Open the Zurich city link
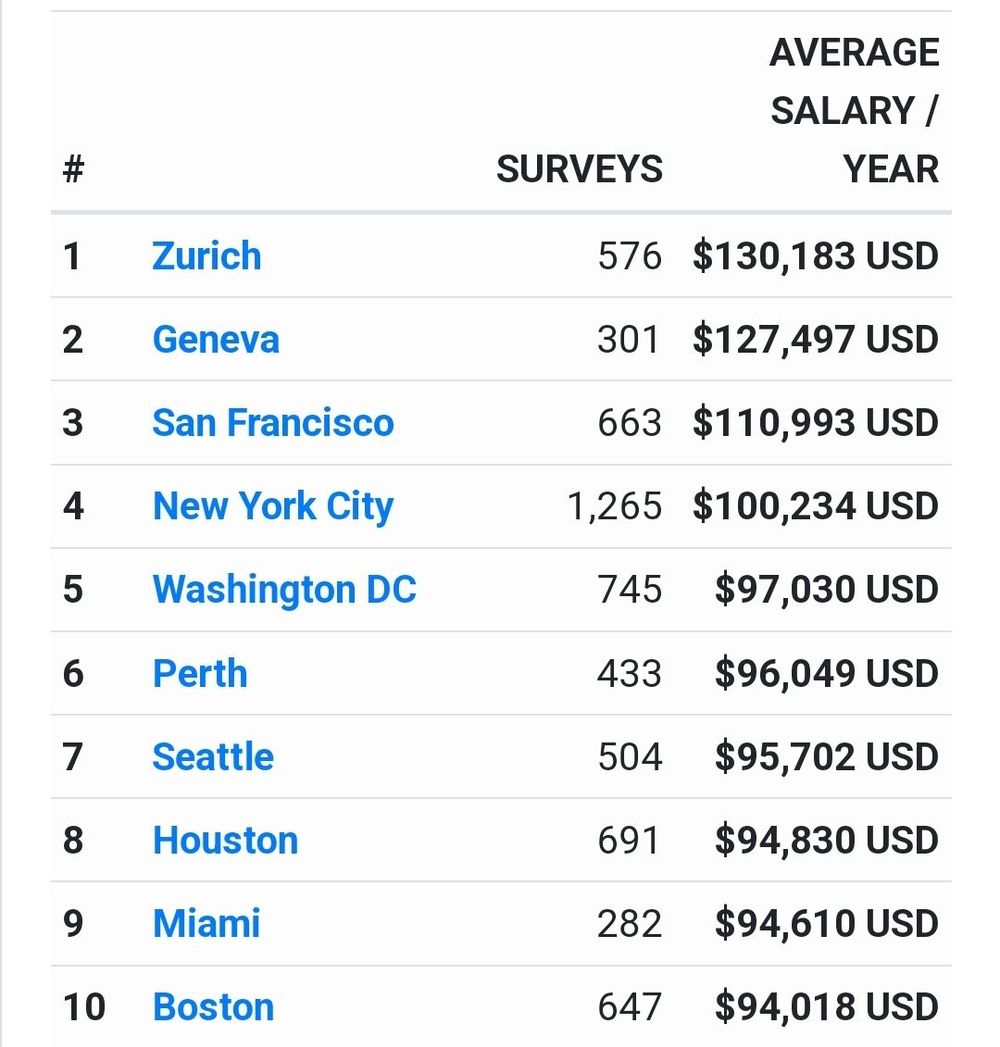 point(206,256)
